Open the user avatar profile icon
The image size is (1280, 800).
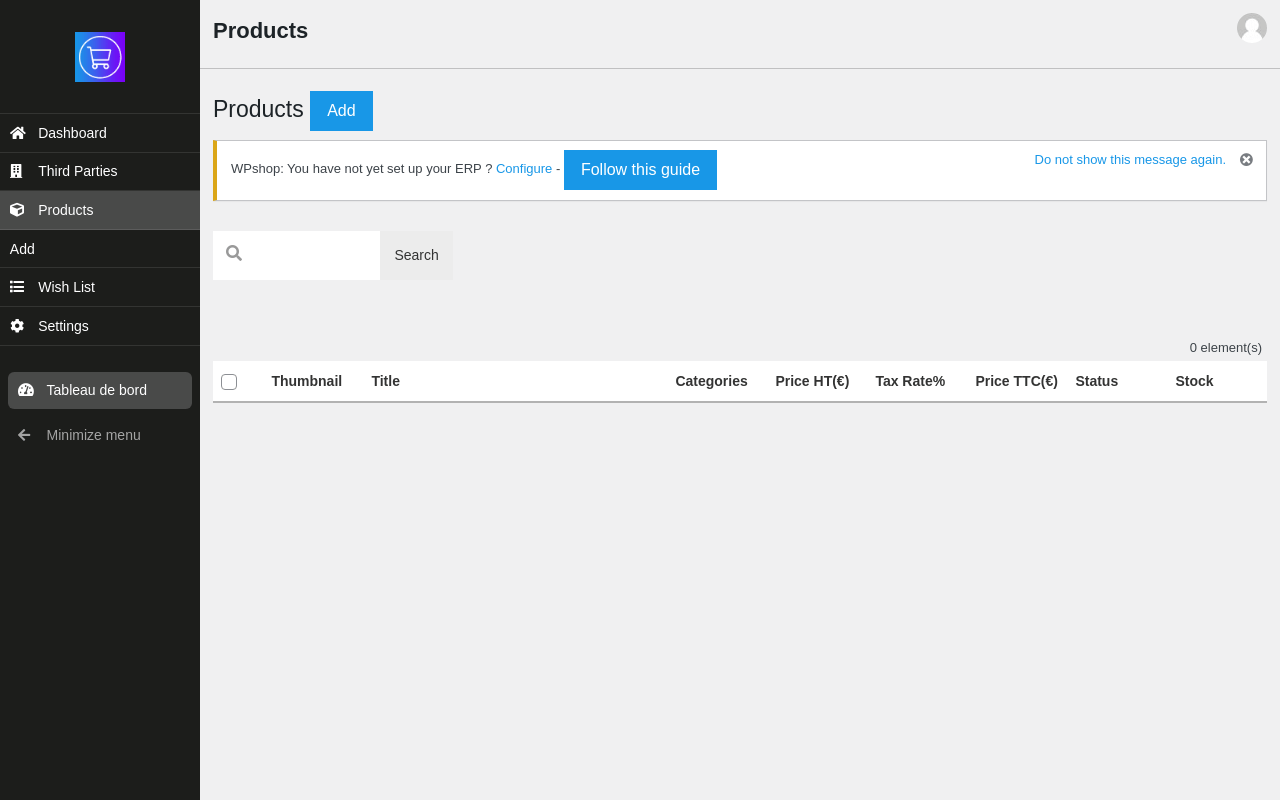1252,28
